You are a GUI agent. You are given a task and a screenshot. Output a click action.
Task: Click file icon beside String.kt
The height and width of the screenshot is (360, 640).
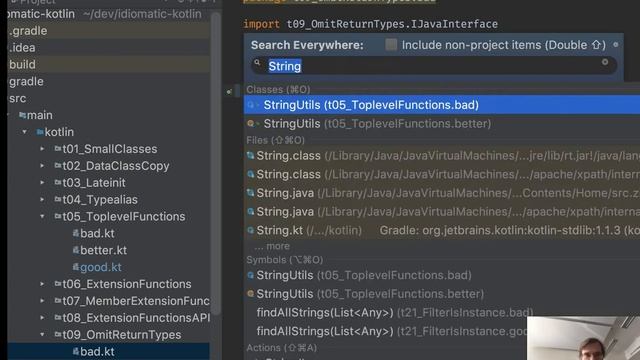(x=251, y=230)
